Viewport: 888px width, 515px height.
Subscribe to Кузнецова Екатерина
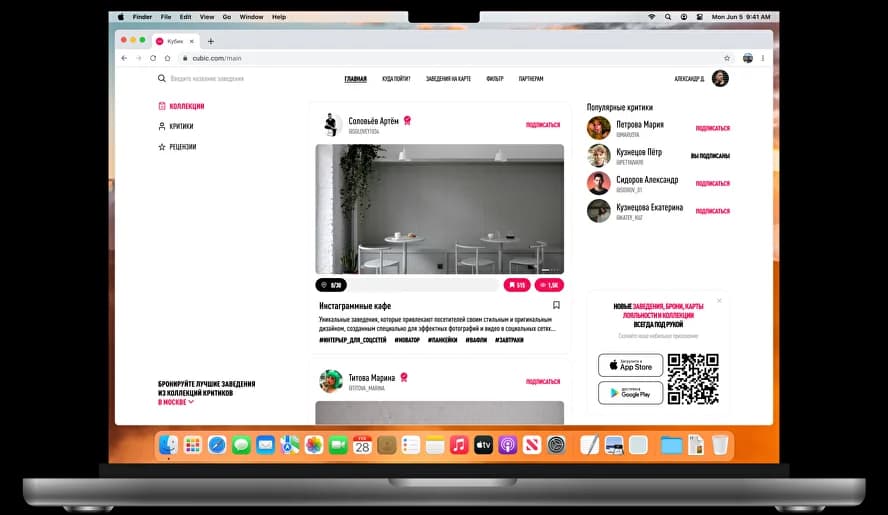pyautogui.click(x=712, y=211)
